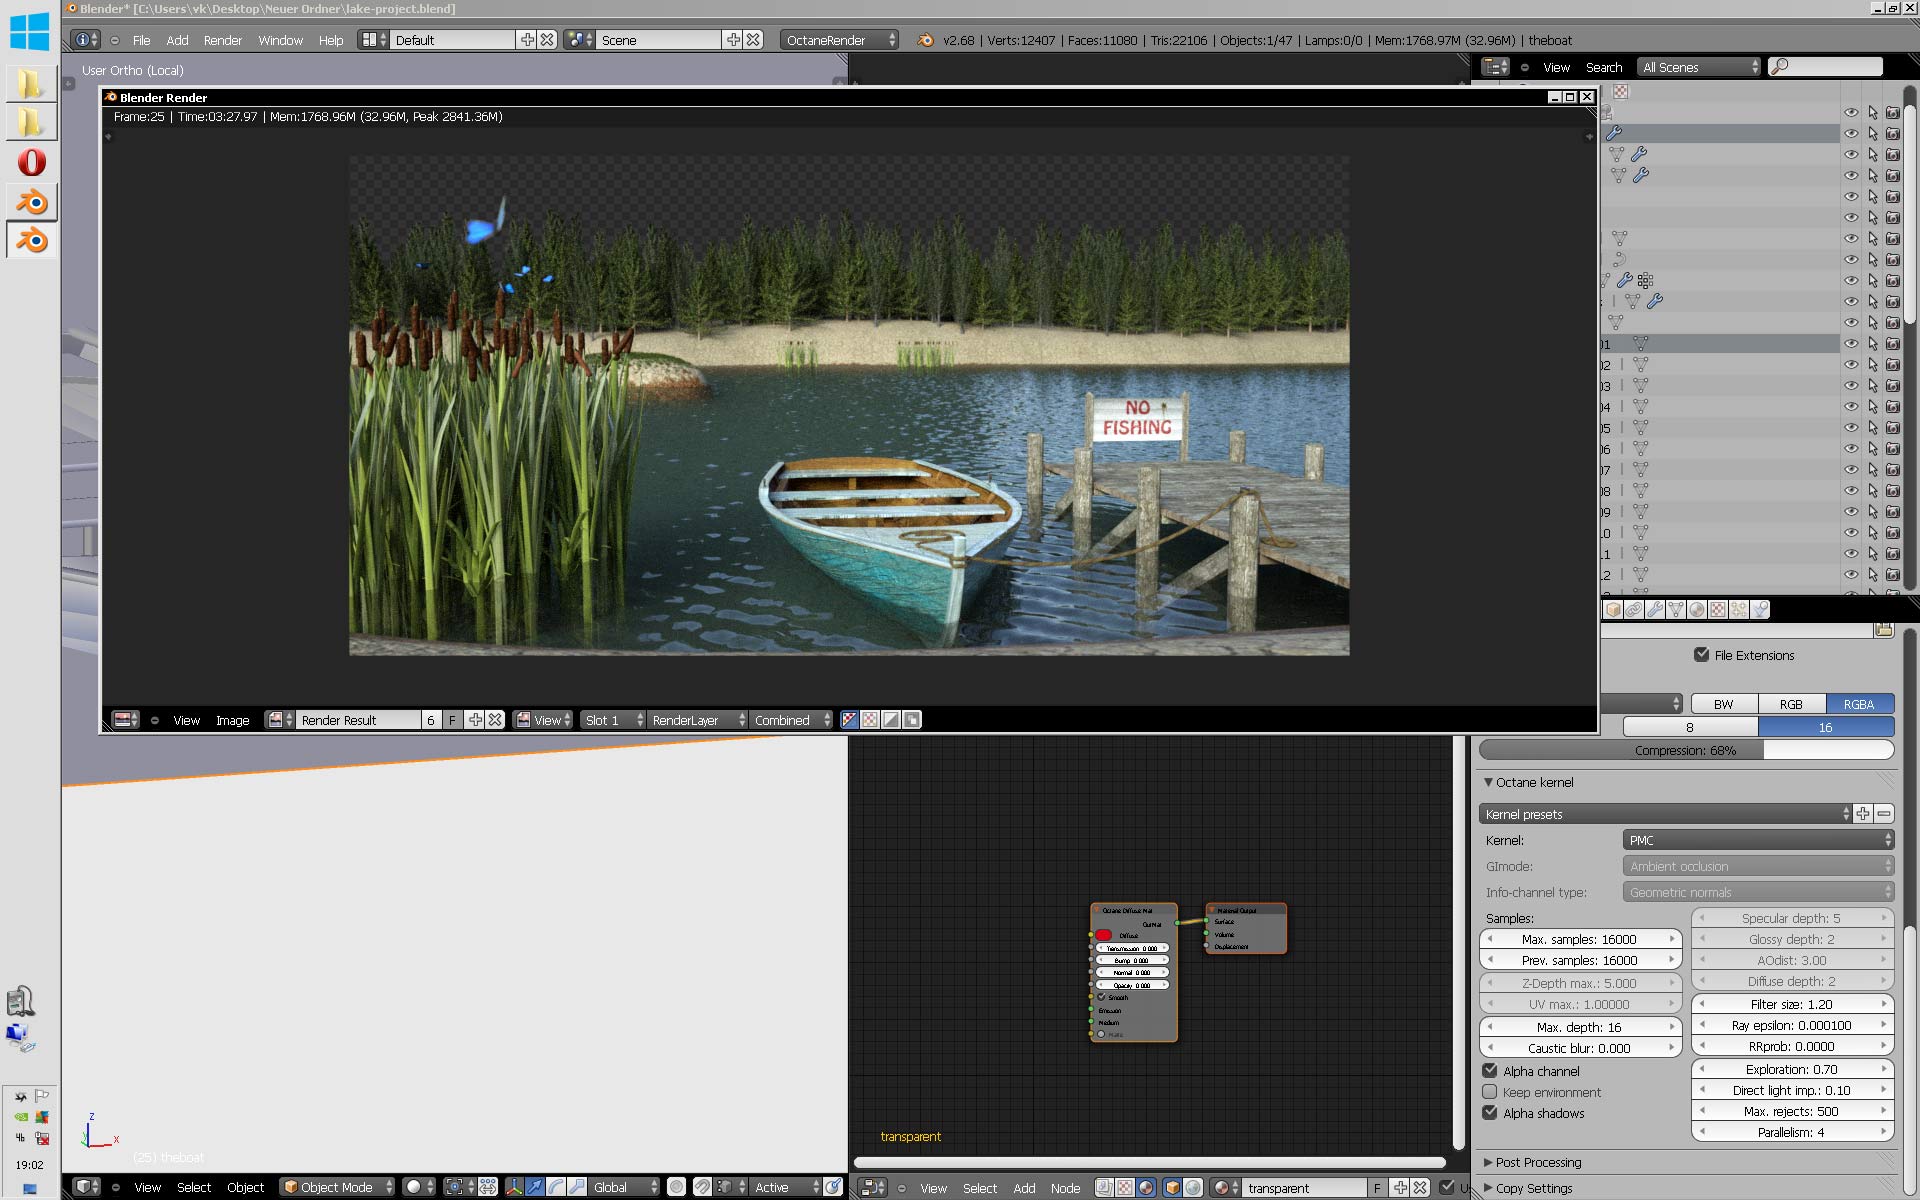Open the OctaneRender engine selector dropdown

(840, 40)
